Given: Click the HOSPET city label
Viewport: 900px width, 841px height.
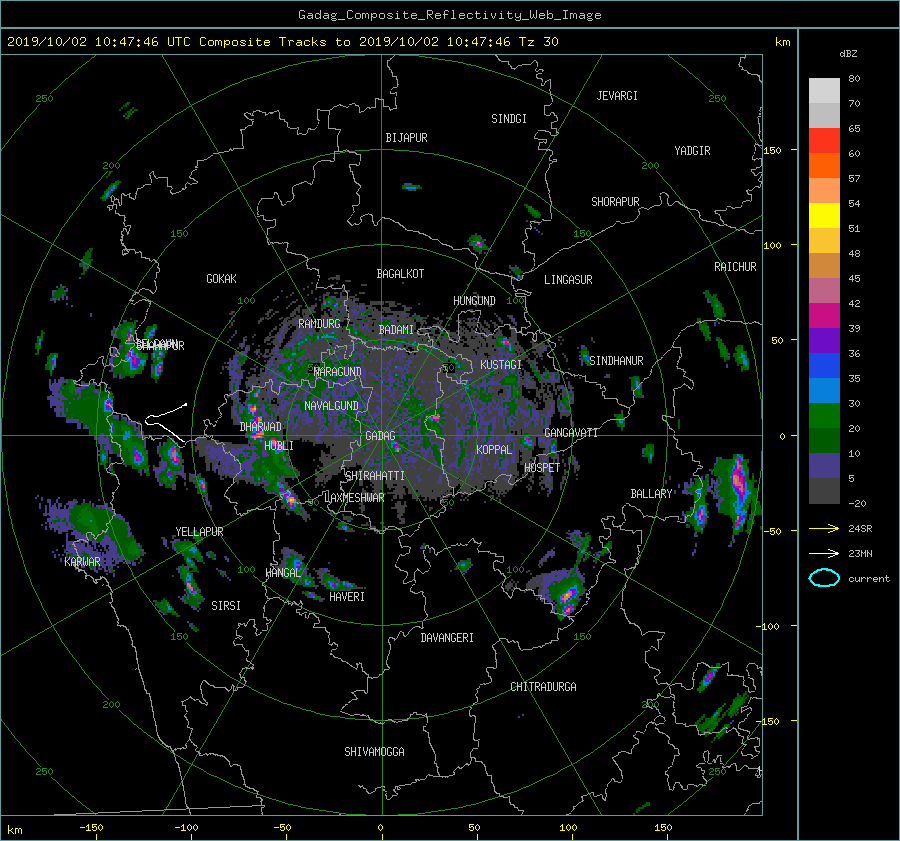Looking at the screenshot, I should click(542, 468).
